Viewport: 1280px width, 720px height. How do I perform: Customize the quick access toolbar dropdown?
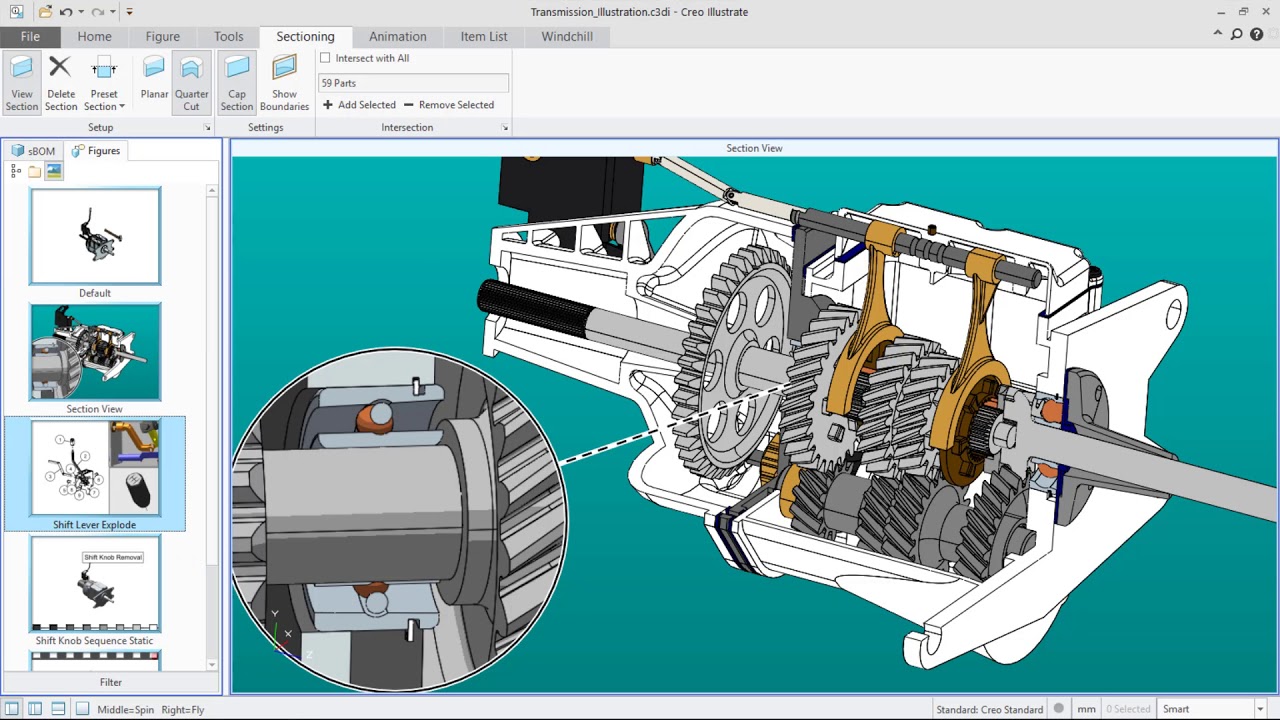pyautogui.click(x=129, y=12)
